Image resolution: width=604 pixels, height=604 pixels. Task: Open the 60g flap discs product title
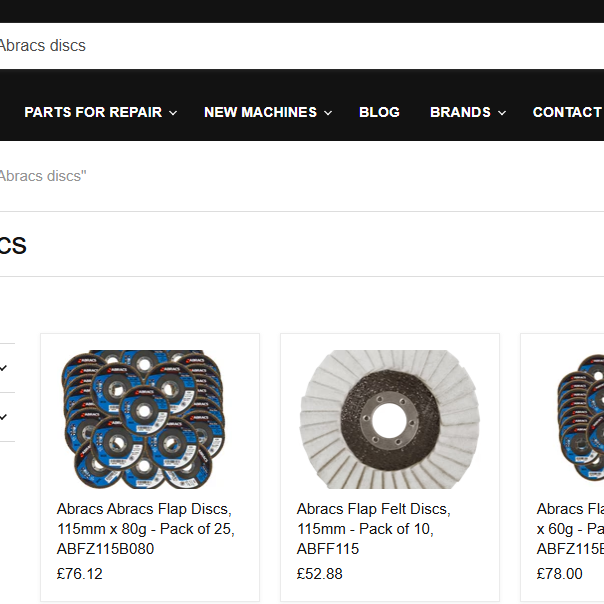pyautogui.click(x=570, y=529)
